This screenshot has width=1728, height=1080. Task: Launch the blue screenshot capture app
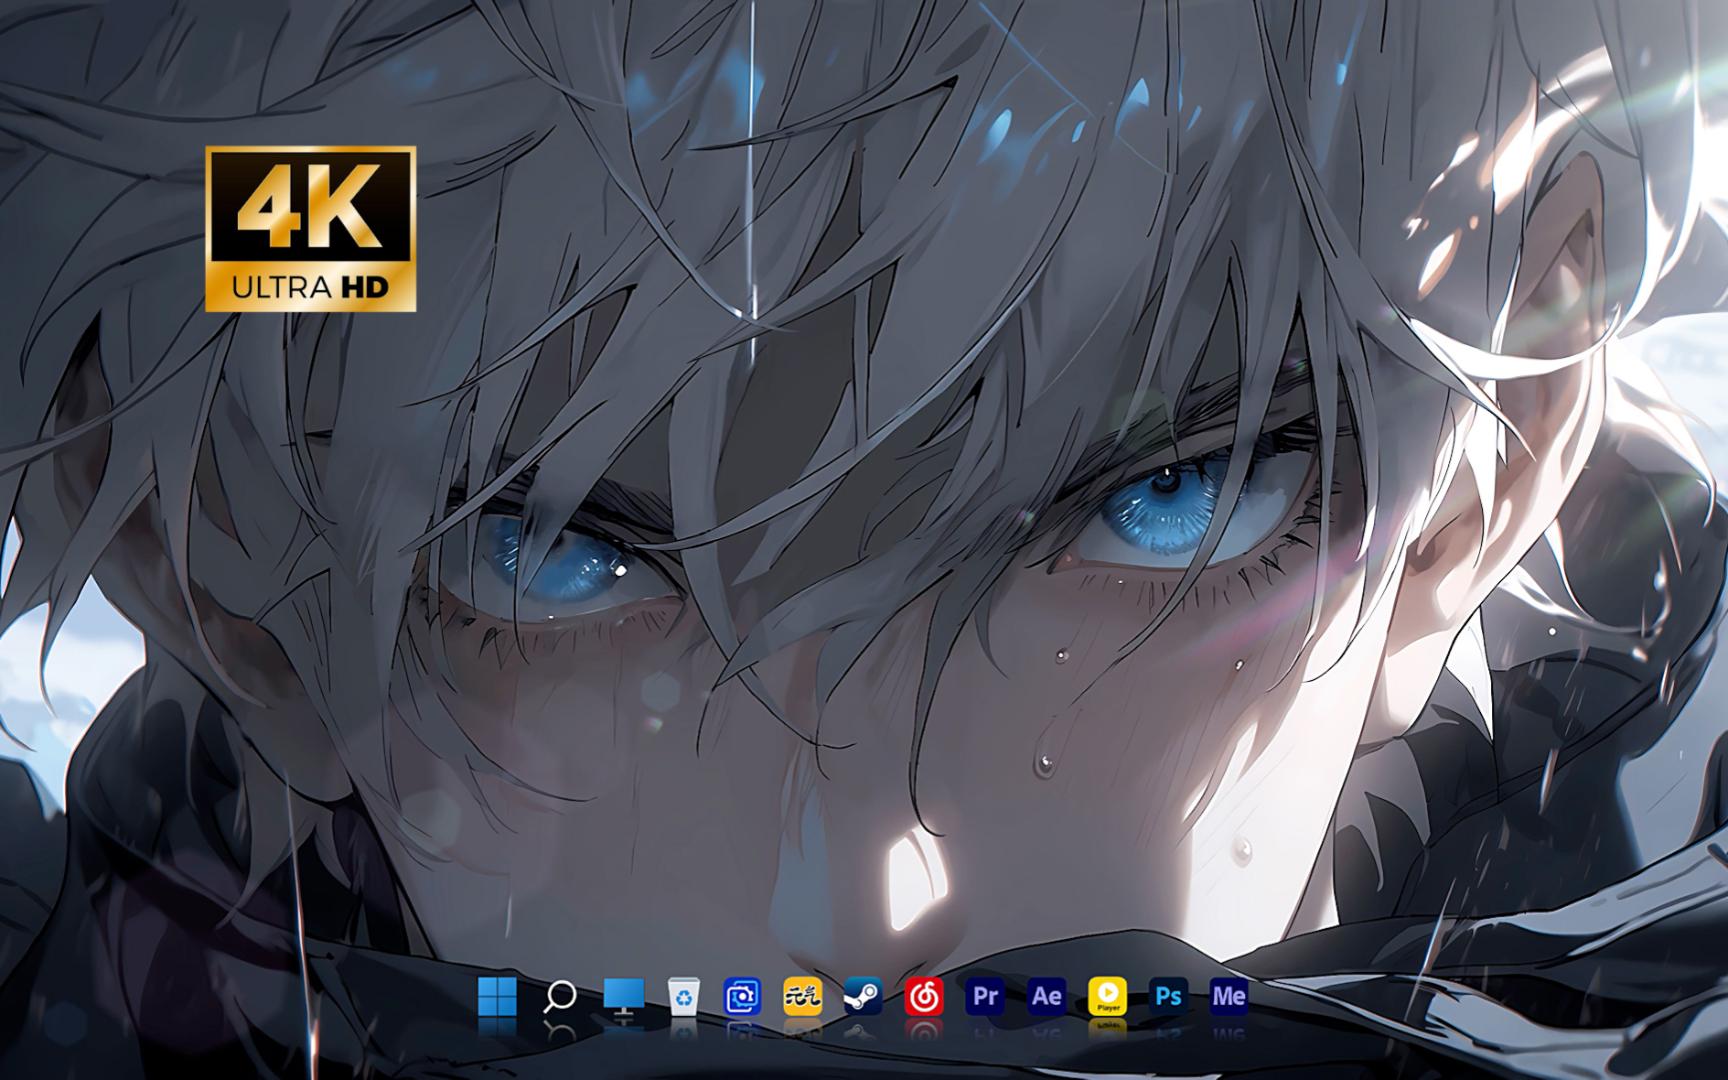pos(742,996)
